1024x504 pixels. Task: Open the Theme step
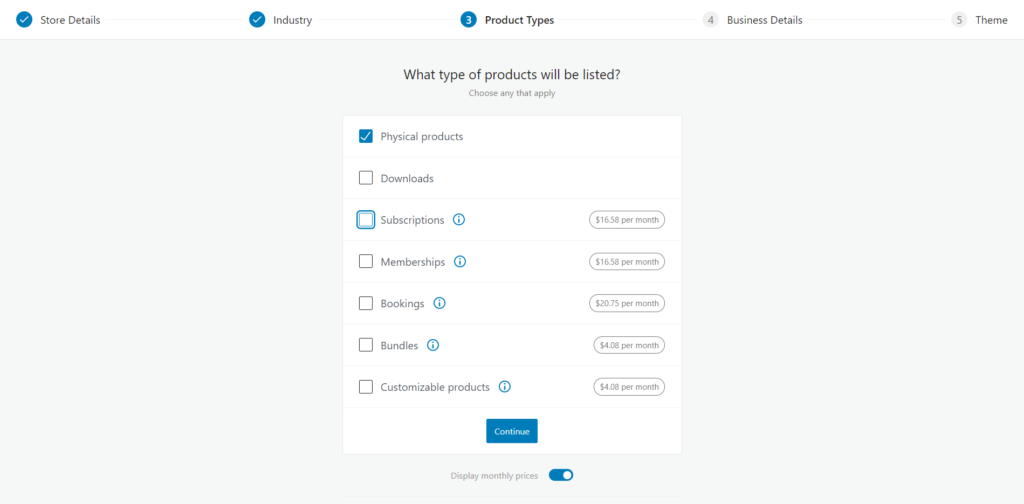[x=991, y=20]
